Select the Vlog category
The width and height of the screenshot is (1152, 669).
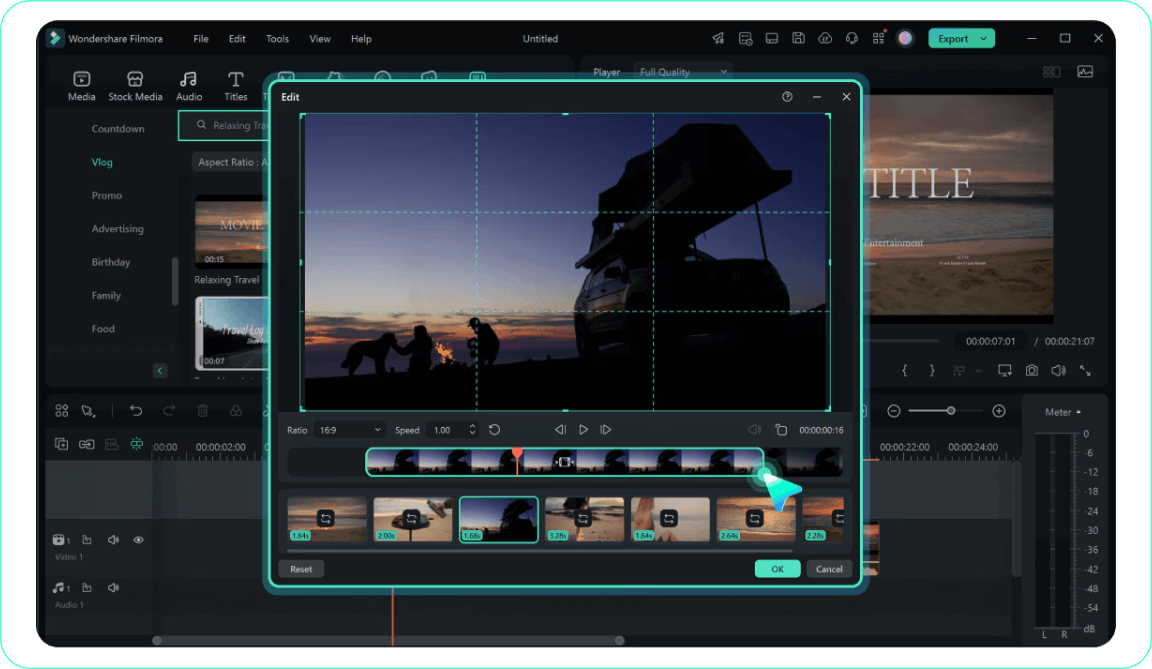[102, 162]
